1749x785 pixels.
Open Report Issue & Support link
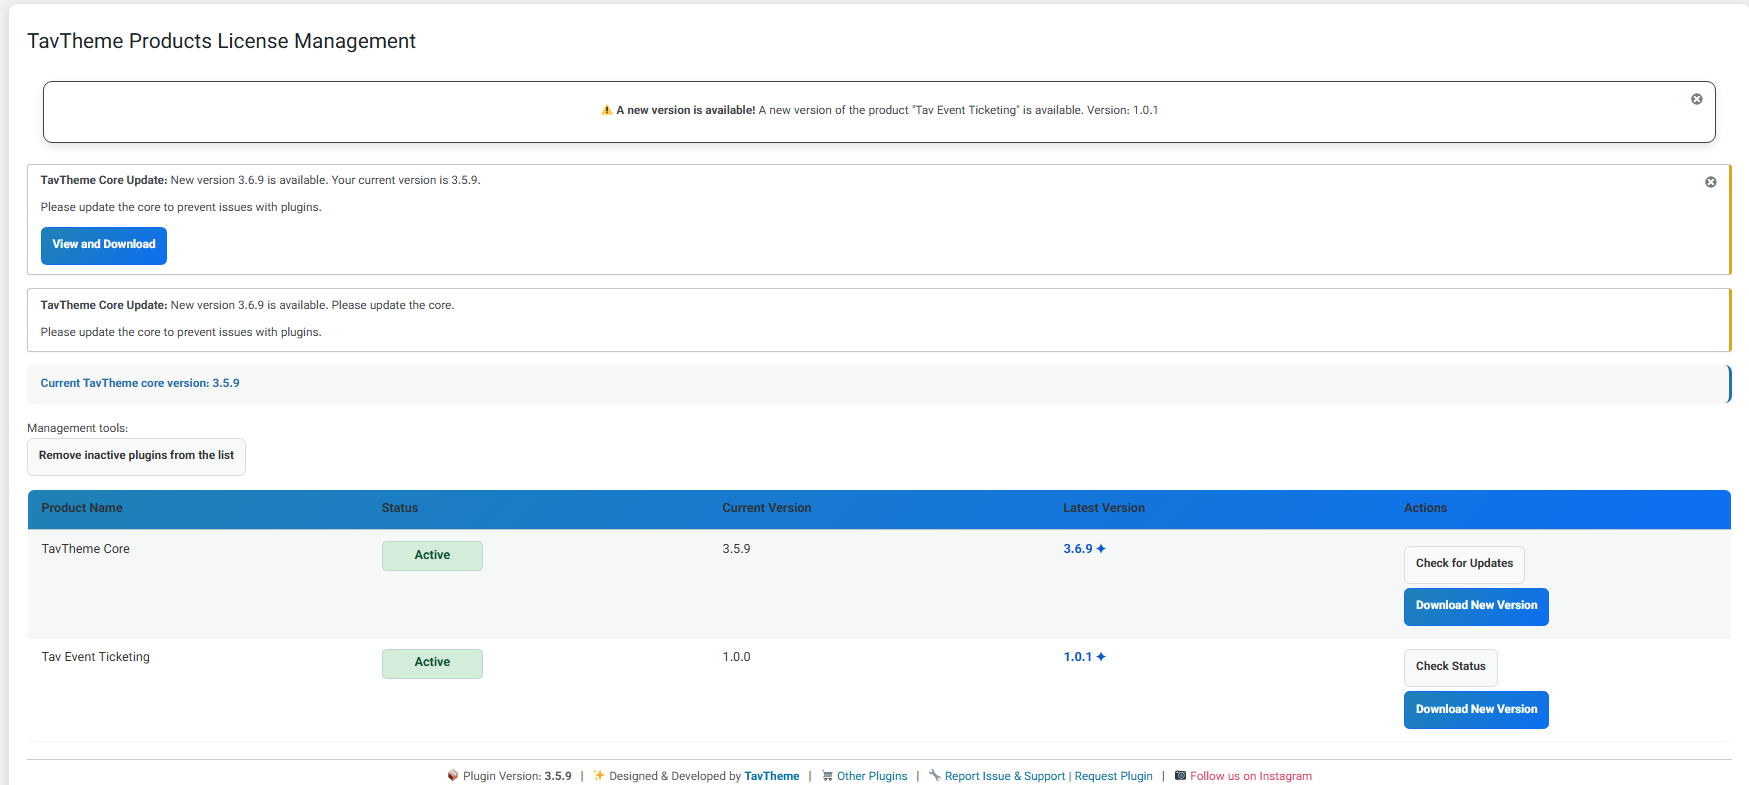(x=1005, y=776)
